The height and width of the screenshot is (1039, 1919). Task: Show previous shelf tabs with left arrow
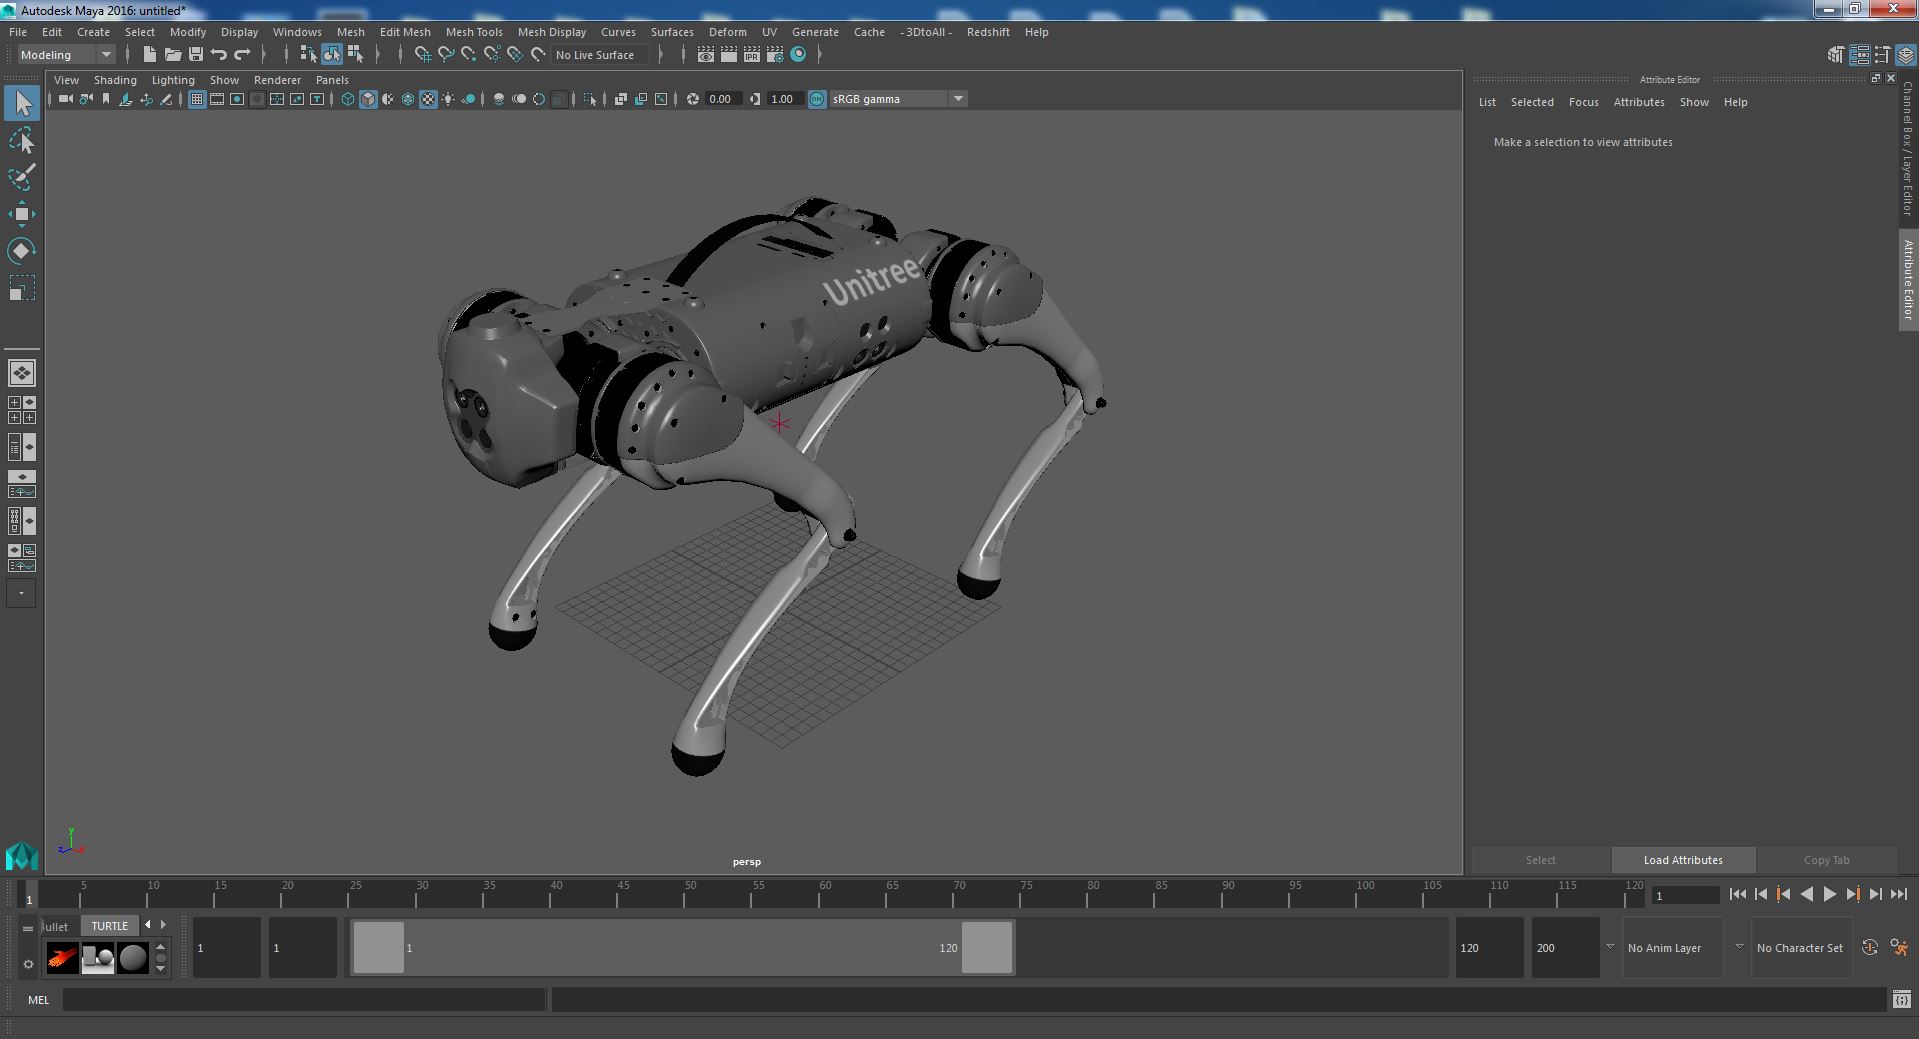pyautogui.click(x=148, y=925)
